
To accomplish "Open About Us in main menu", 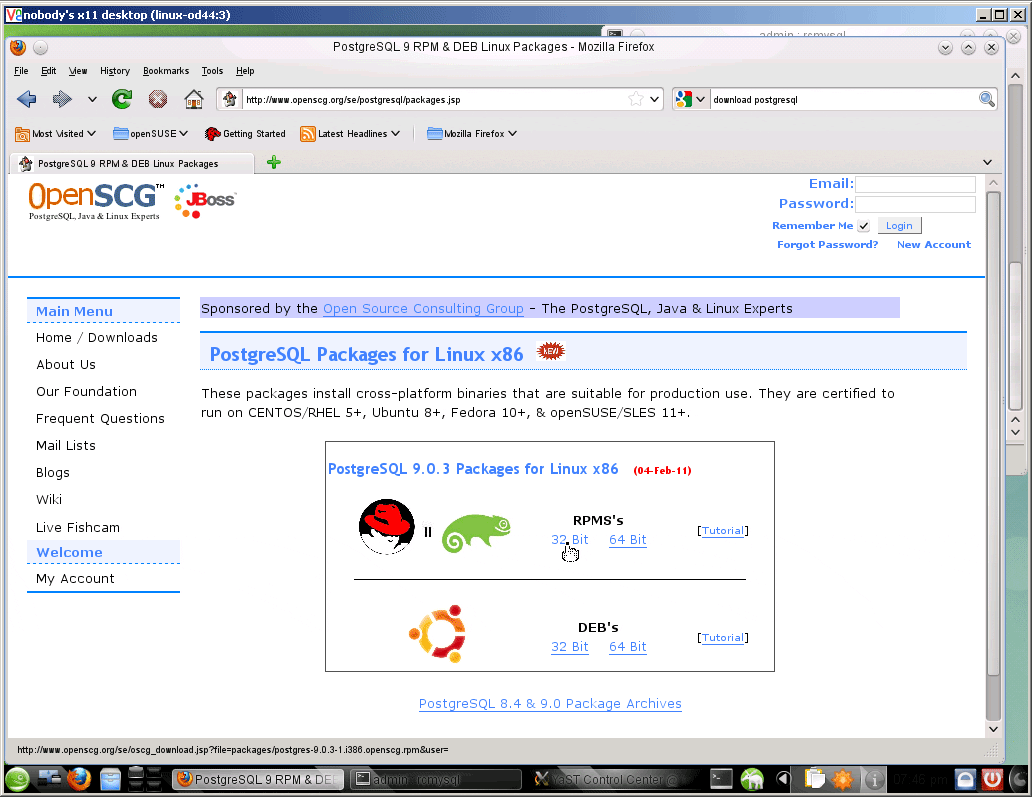I will pos(66,365).
